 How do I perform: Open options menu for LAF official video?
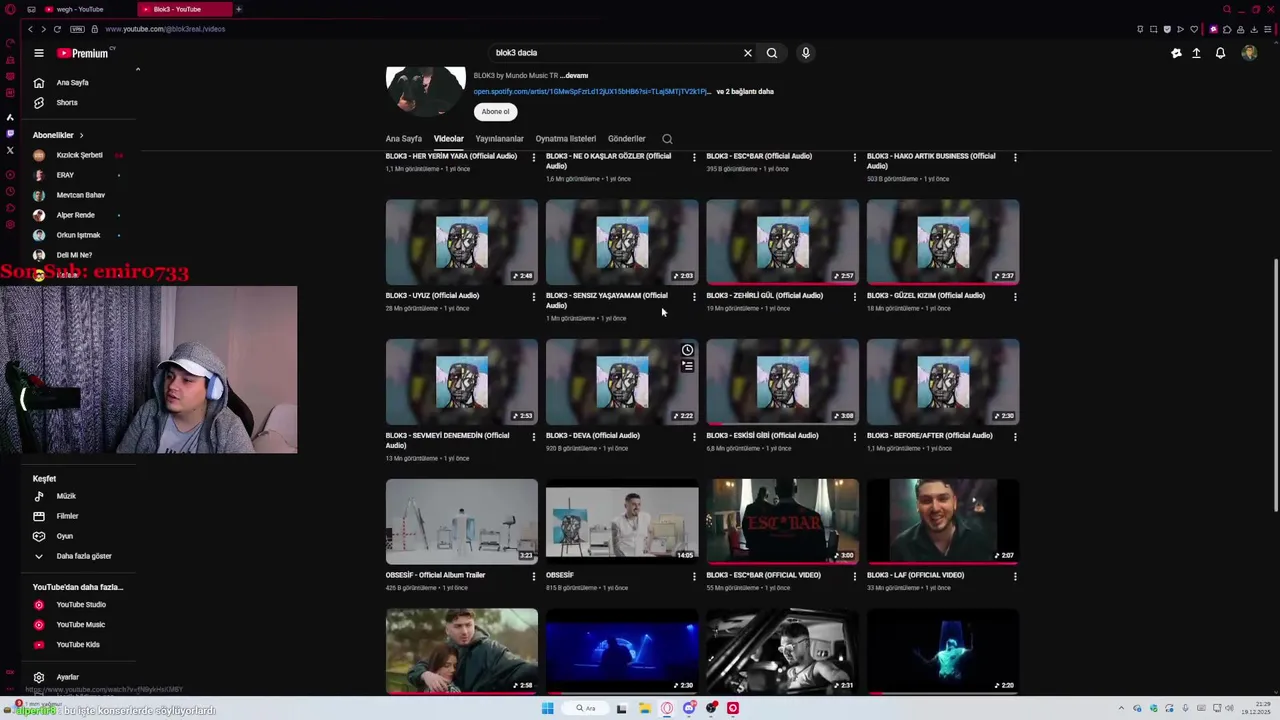1015,577
